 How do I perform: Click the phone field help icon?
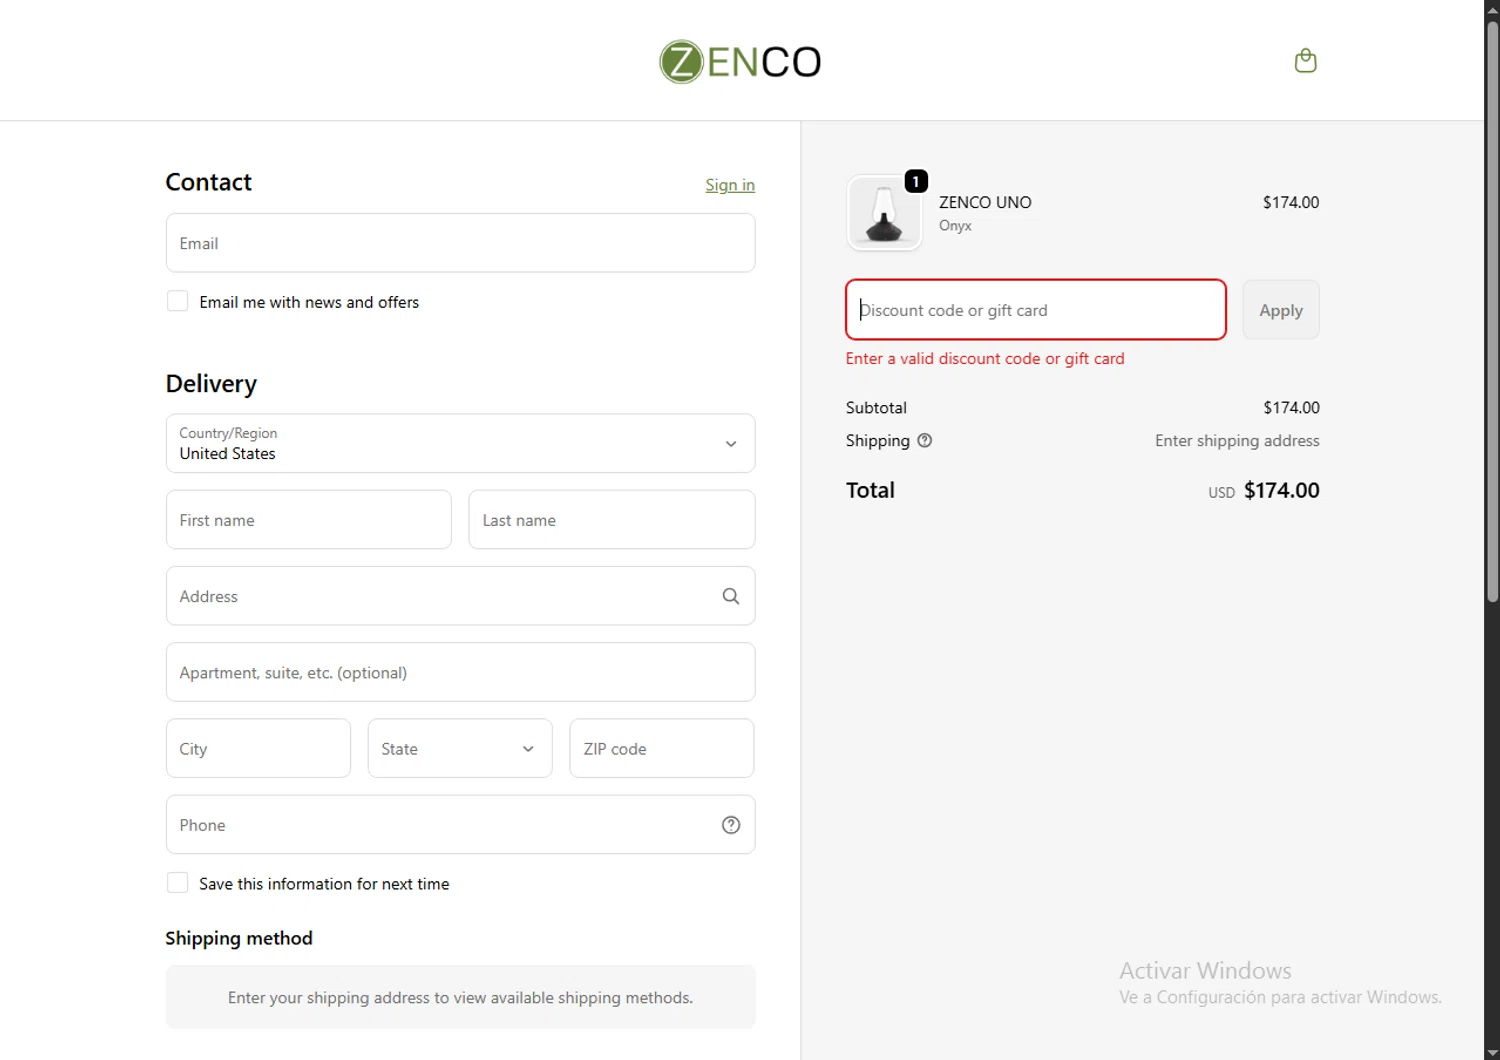[731, 825]
